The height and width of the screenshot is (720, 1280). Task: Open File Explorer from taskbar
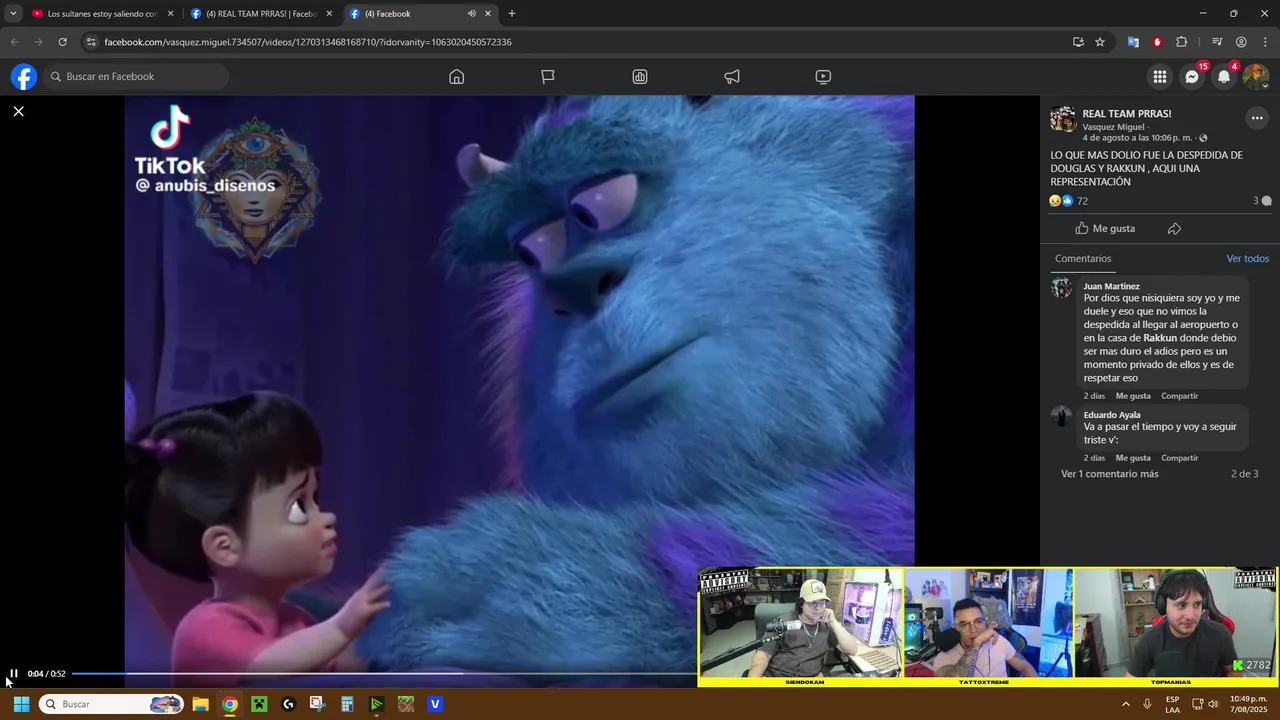click(200, 704)
